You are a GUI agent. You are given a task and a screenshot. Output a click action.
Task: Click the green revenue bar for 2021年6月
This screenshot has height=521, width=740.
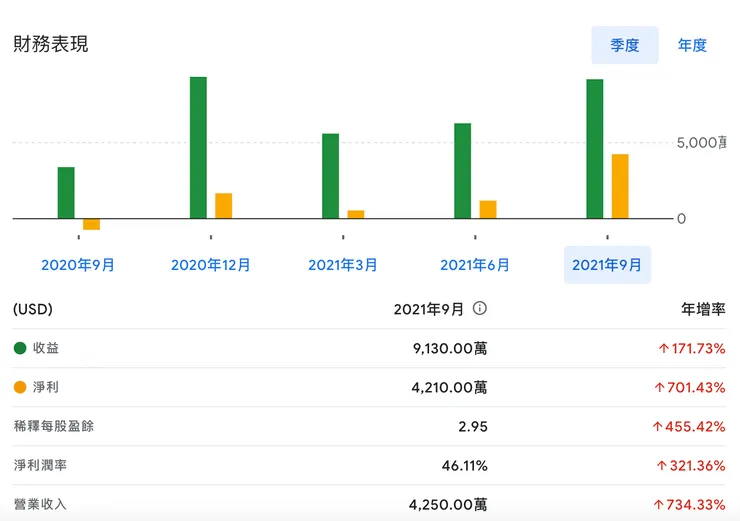click(x=462, y=171)
